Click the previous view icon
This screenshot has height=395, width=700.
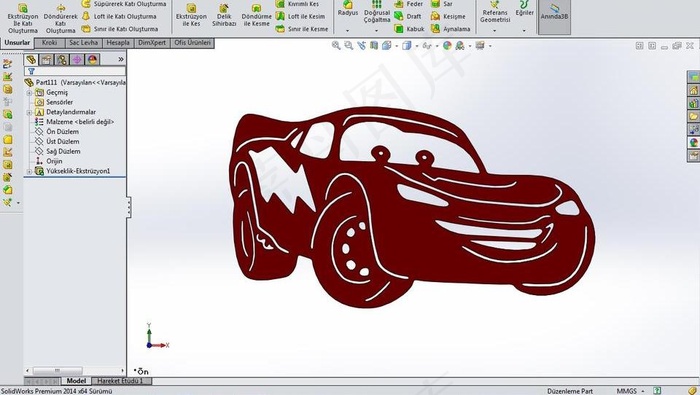pos(361,46)
